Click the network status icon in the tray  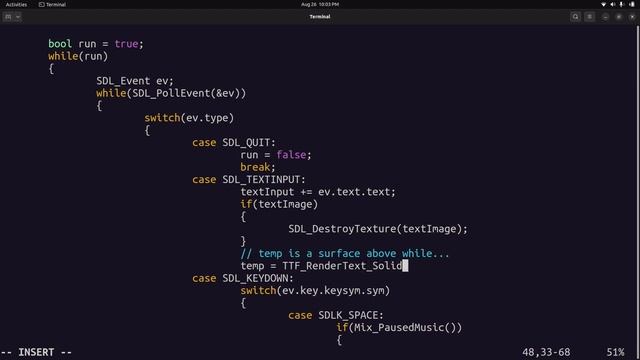click(x=604, y=4)
